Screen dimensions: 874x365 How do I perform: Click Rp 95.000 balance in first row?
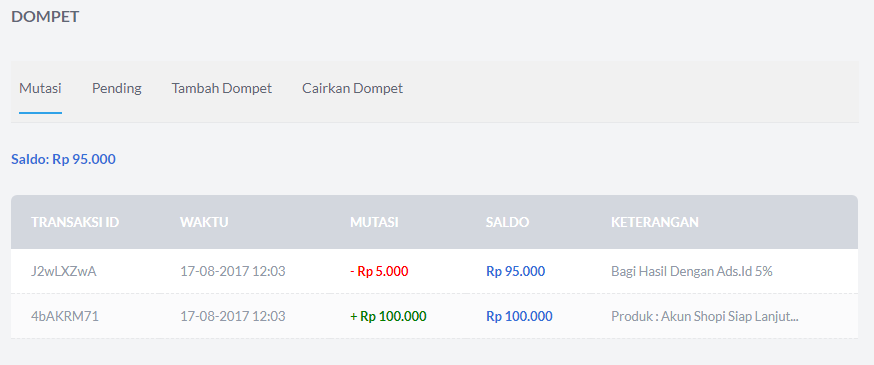pos(516,271)
